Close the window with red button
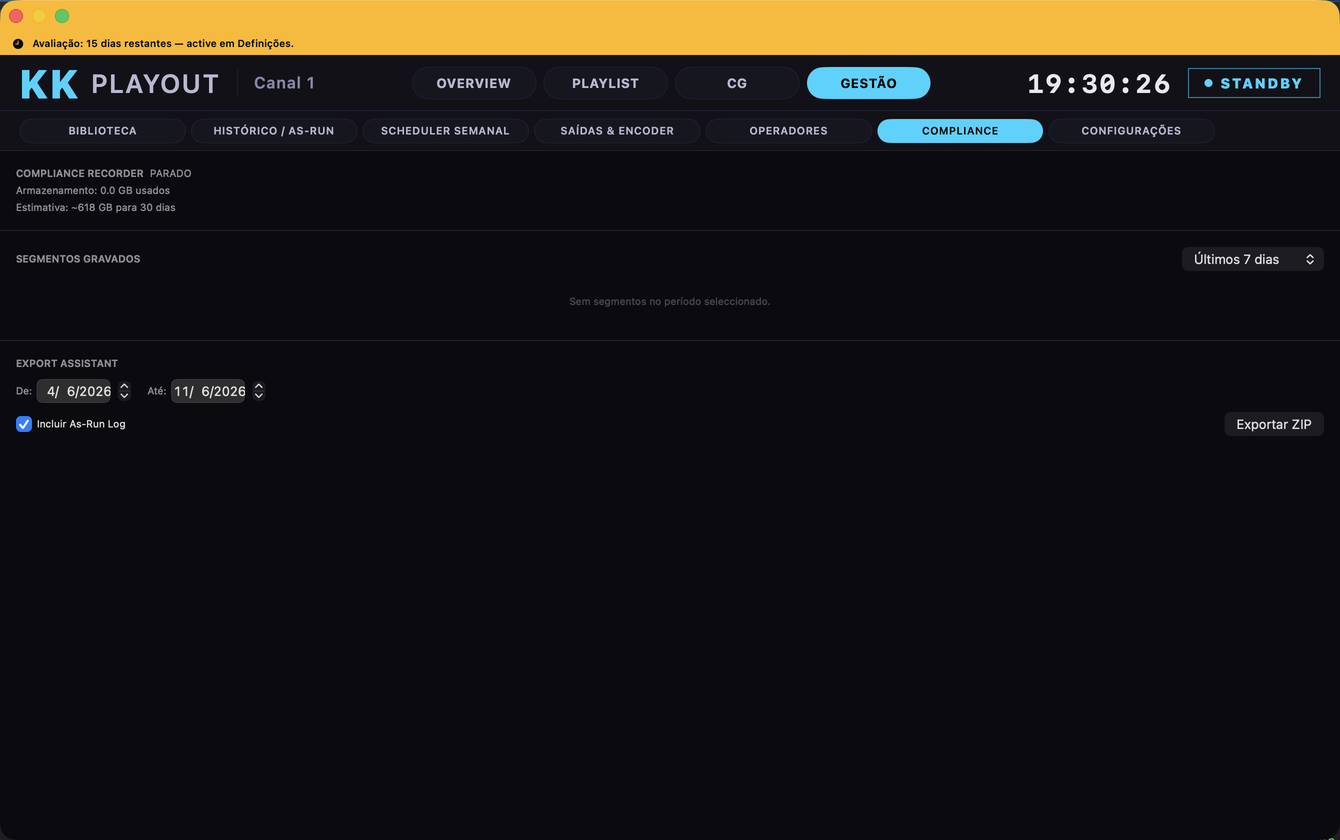This screenshot has height=840, width=1340. click(16, 16)
